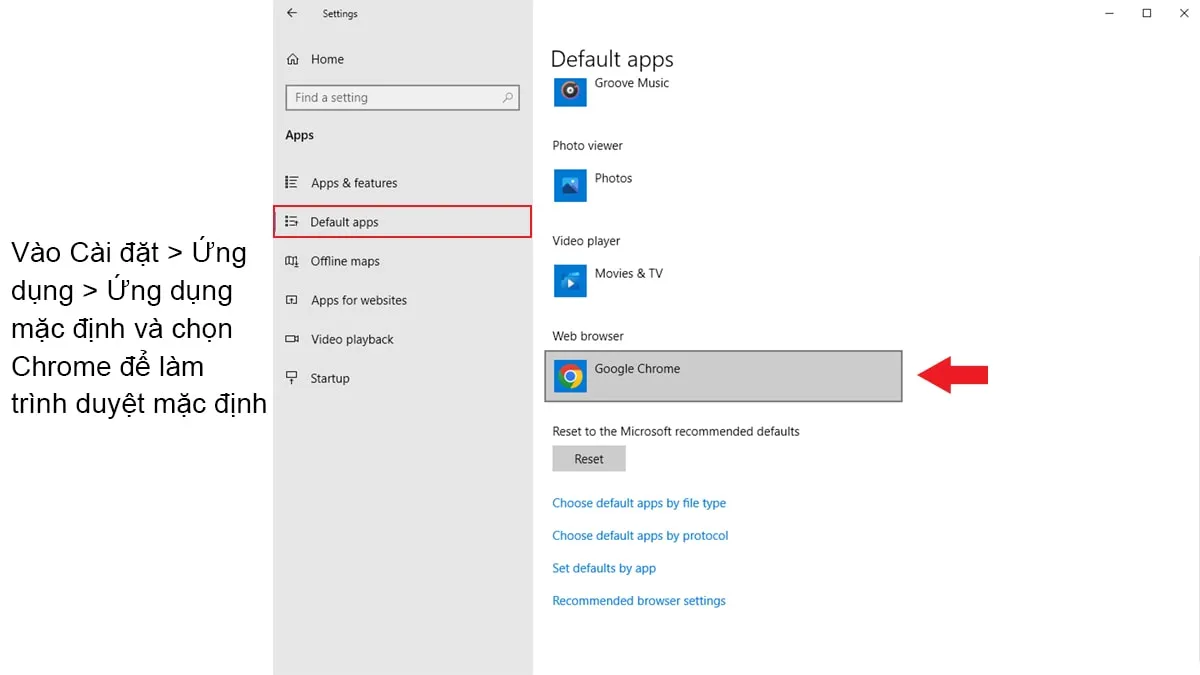The image size is (1200, 675).
Task: Click the Reset button
Action: 589,458
